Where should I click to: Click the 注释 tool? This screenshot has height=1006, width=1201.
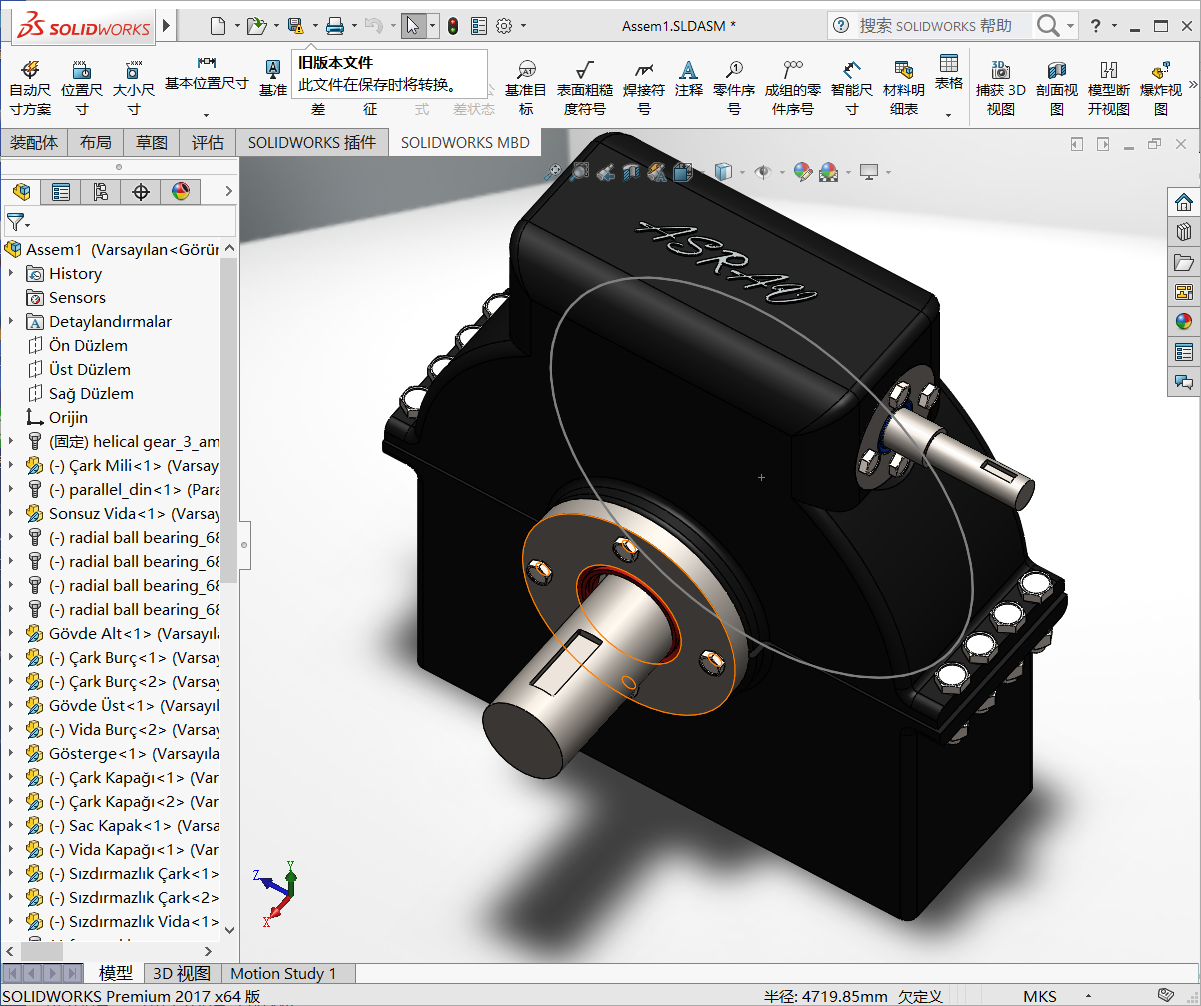tap(688, 79)
